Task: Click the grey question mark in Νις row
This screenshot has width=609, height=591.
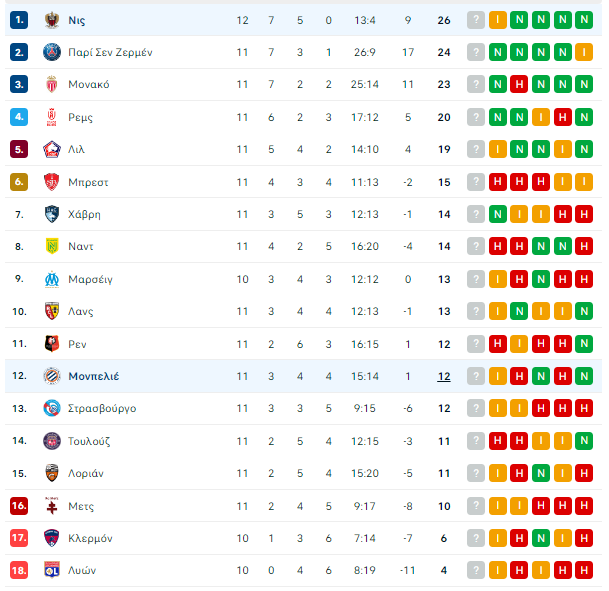Action: (x=476, y=20)
